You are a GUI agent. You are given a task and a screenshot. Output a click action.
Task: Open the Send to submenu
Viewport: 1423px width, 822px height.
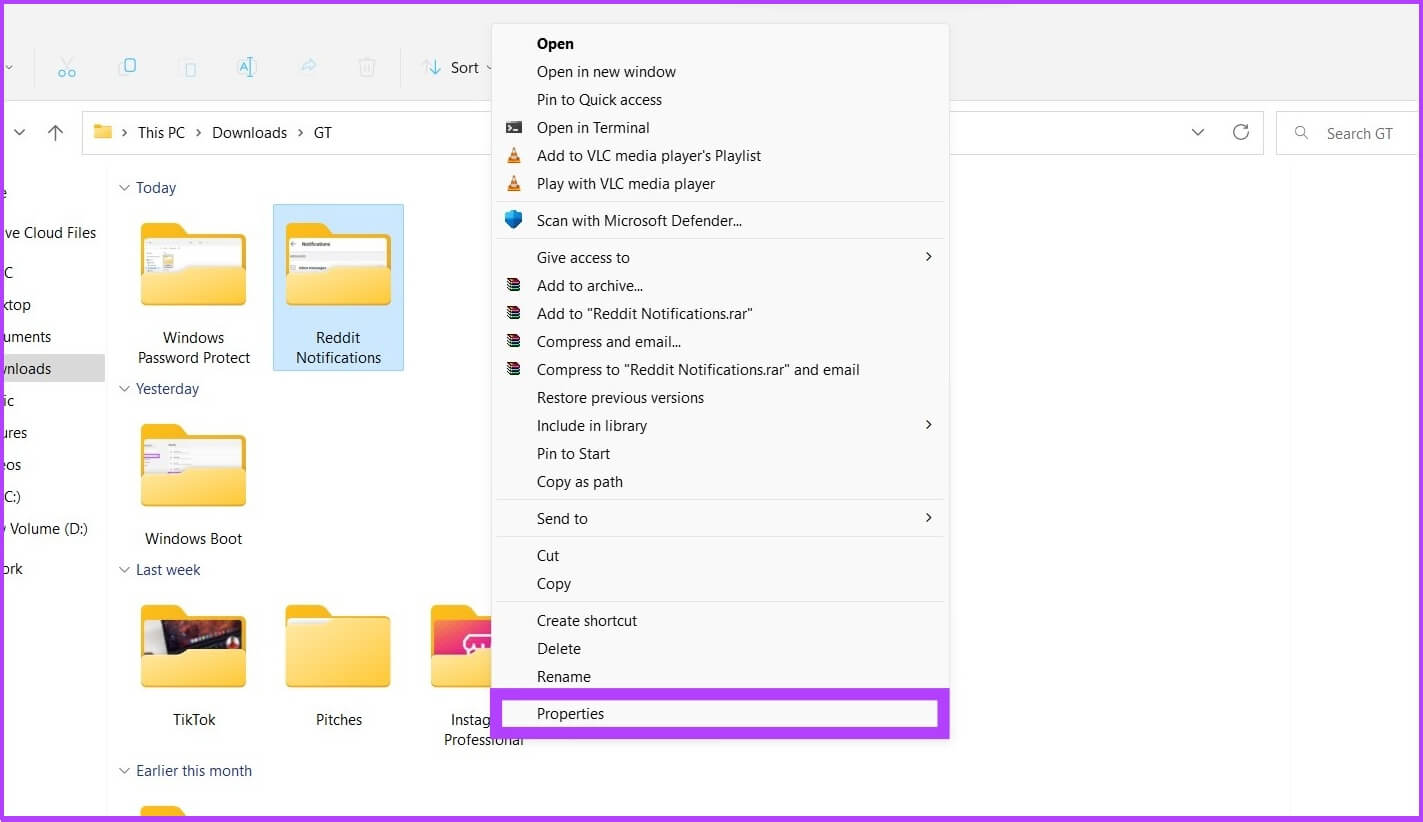click(562, 519)
